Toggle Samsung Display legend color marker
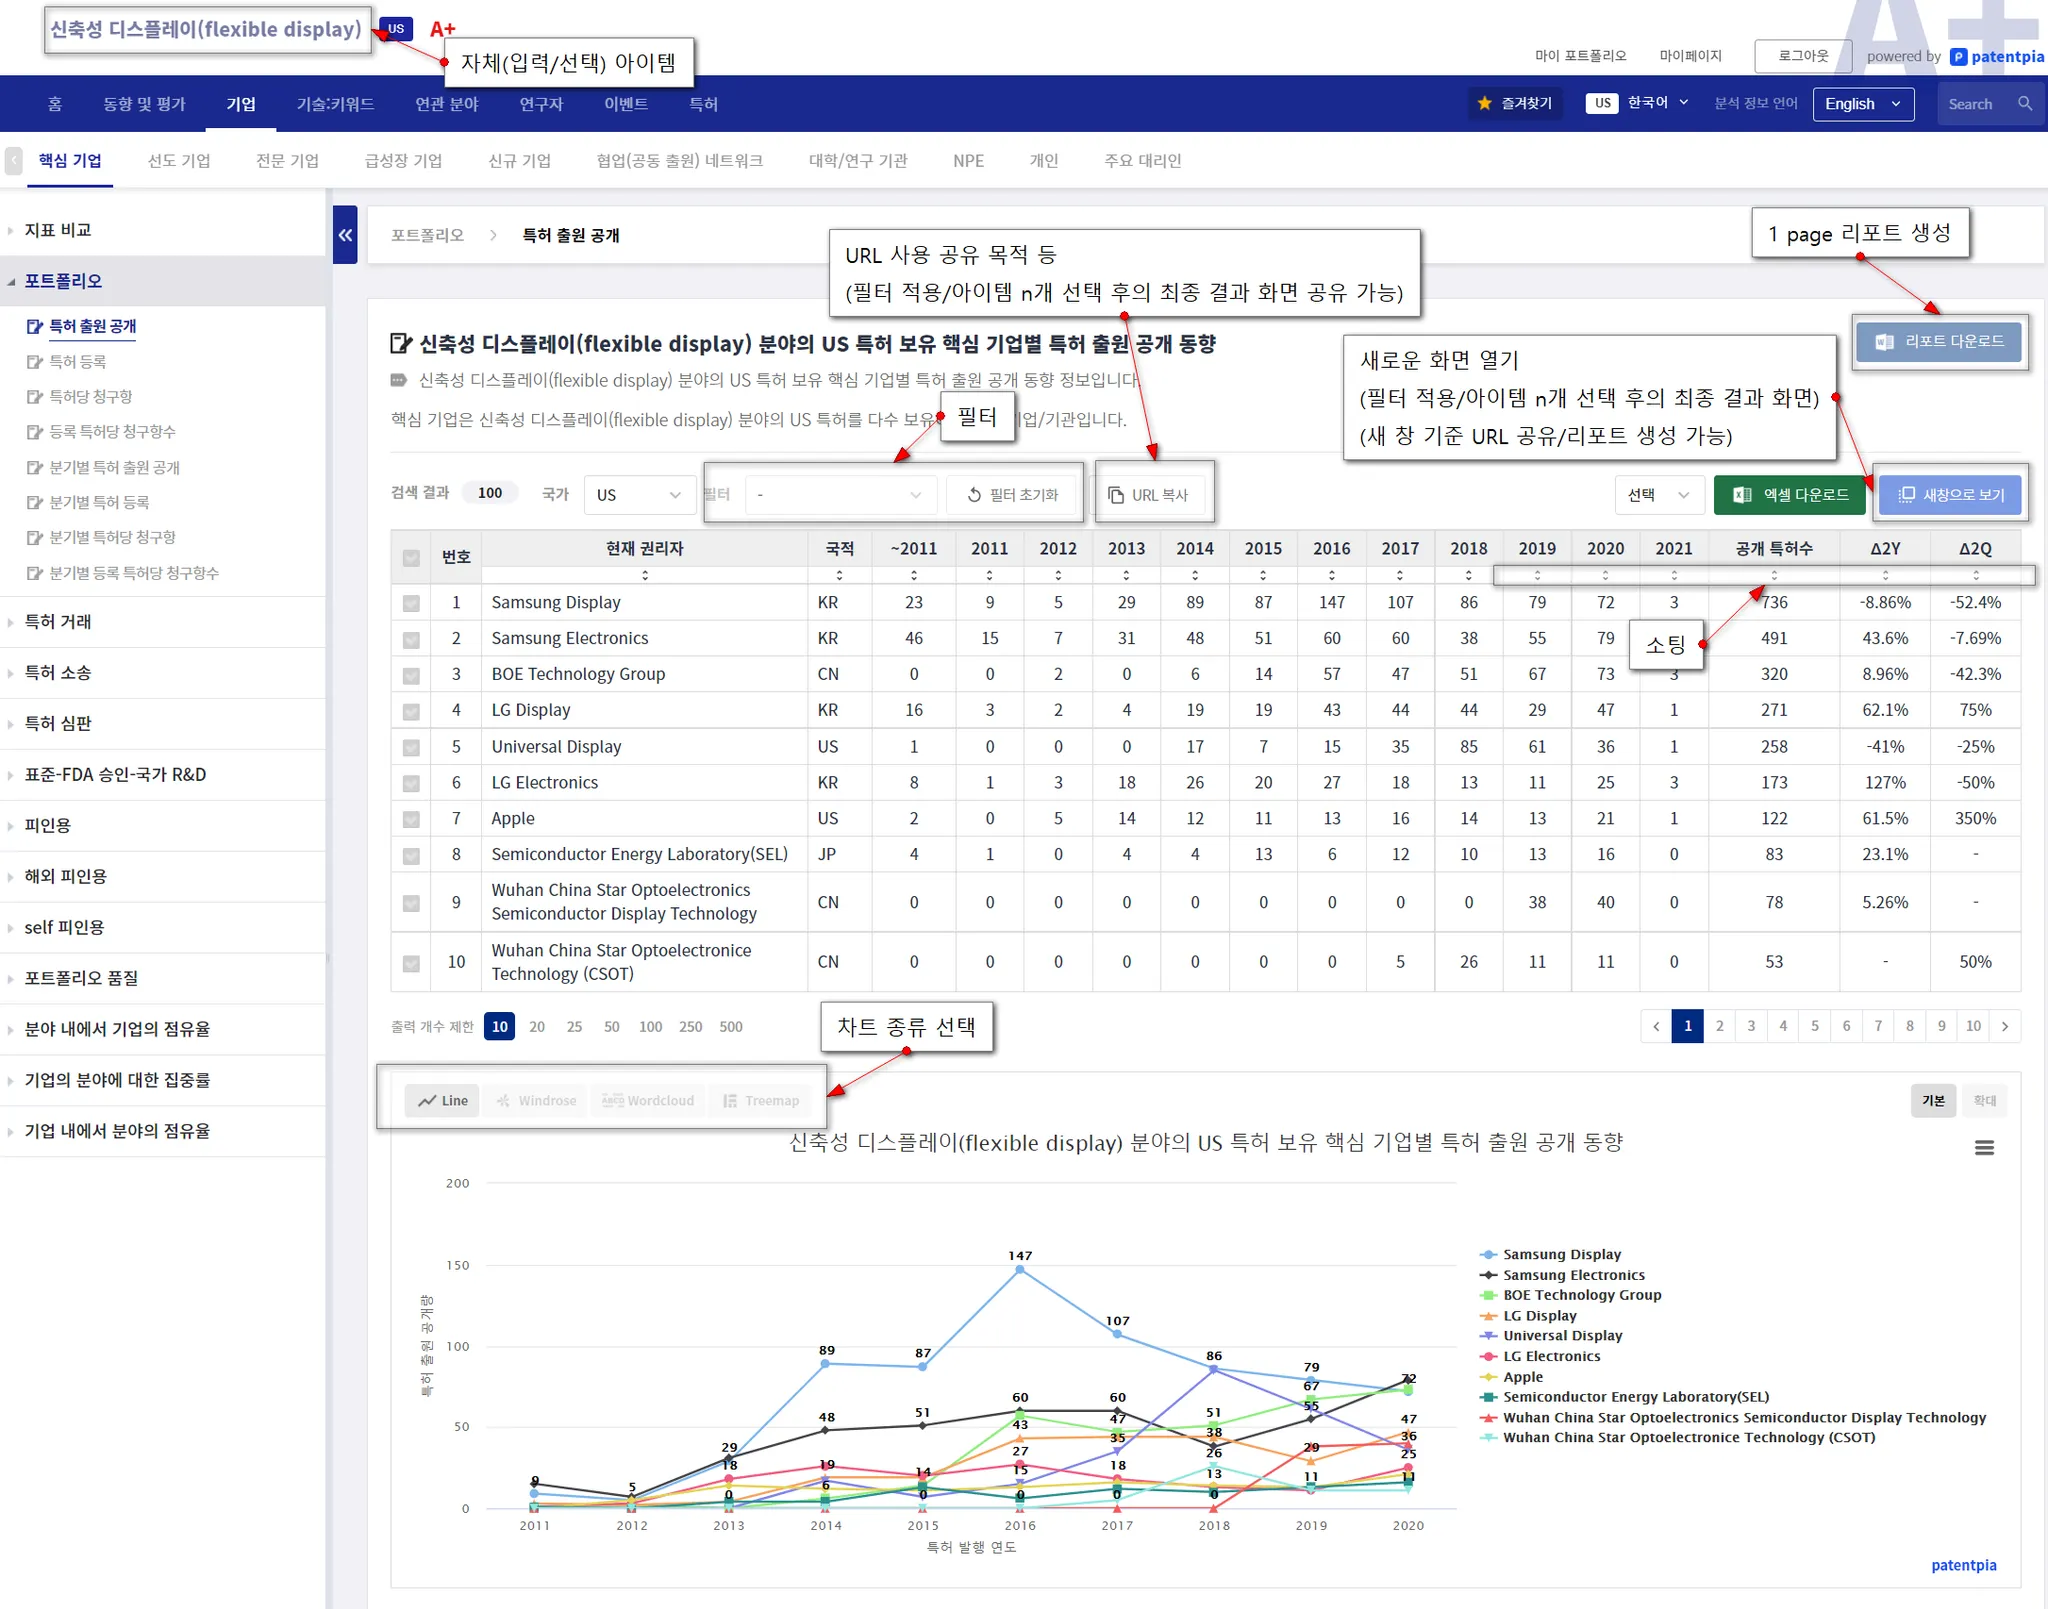The image size is (2048, 1609). pyautogui.click(x=1488, y=1254)
